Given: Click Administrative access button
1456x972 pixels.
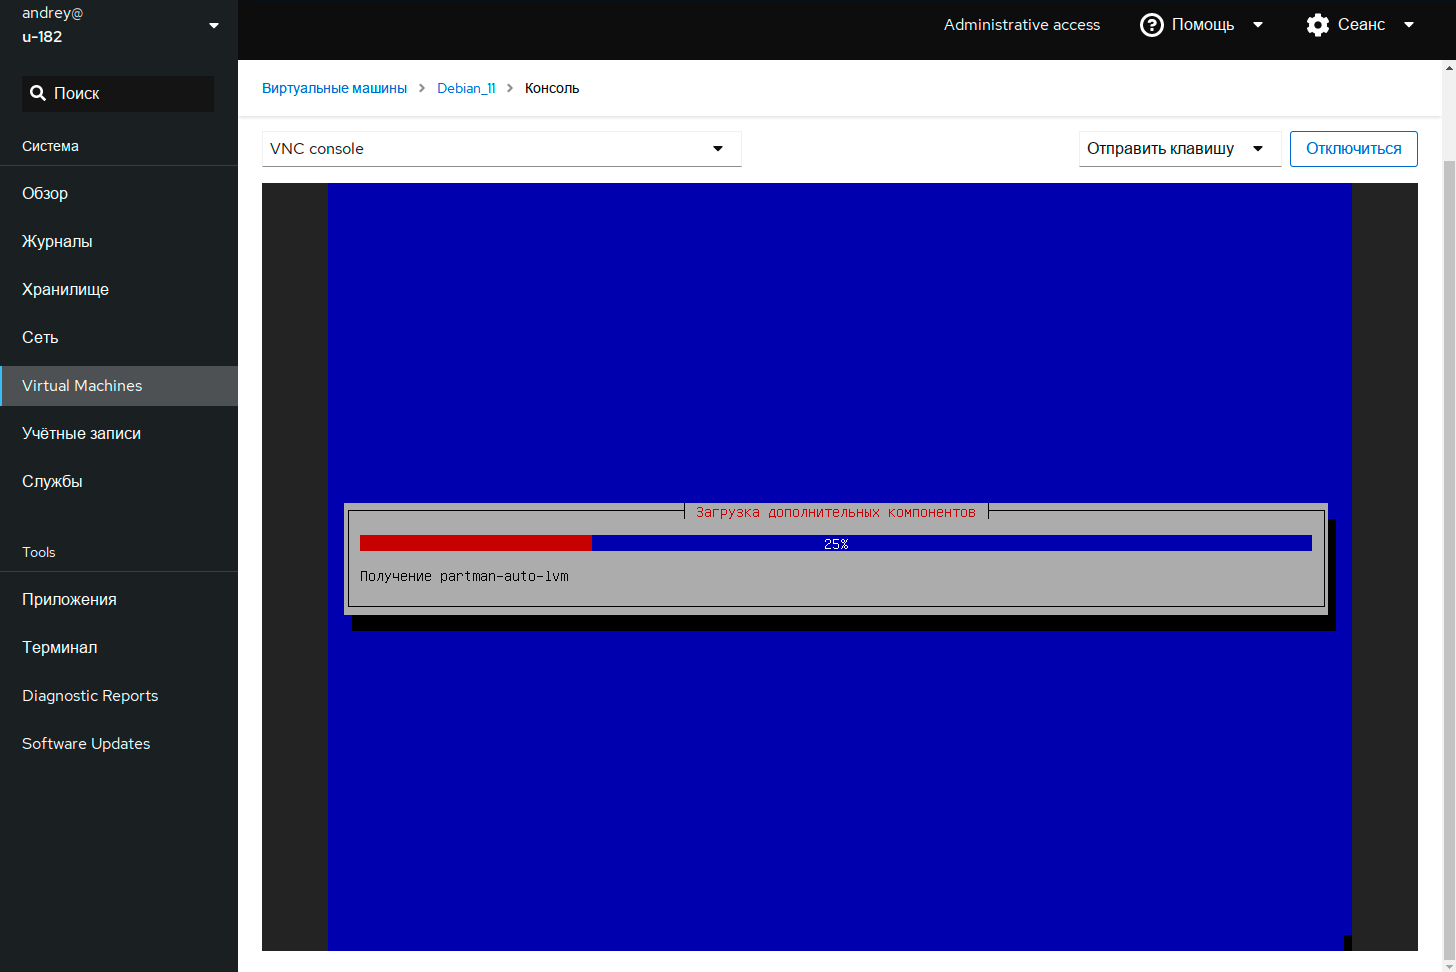Looking at the screenshot, I should click(1021, 25).
